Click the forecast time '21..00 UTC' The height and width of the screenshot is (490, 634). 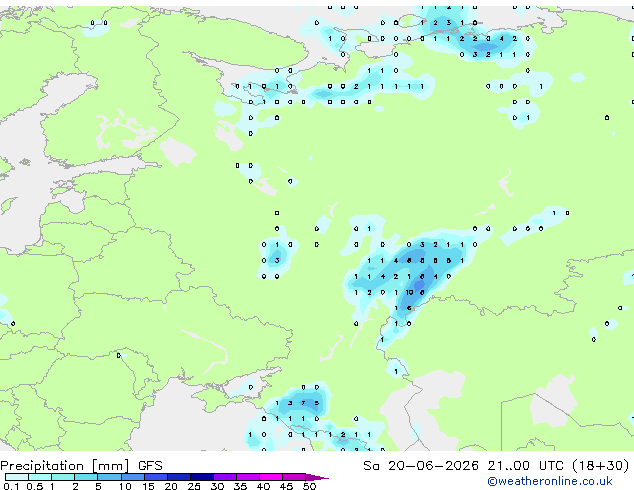526,466
